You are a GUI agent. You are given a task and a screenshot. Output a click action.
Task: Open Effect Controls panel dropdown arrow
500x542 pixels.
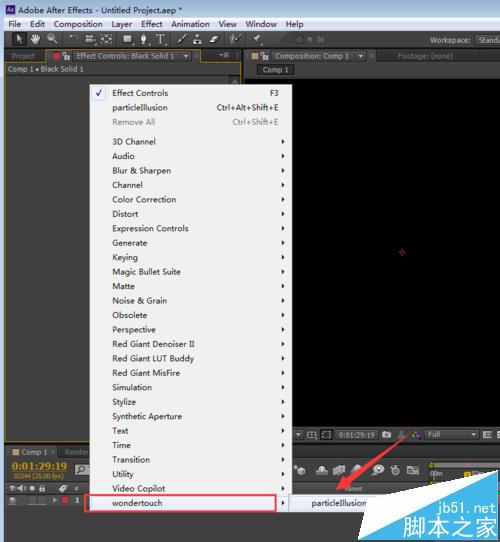click(186, 56)
